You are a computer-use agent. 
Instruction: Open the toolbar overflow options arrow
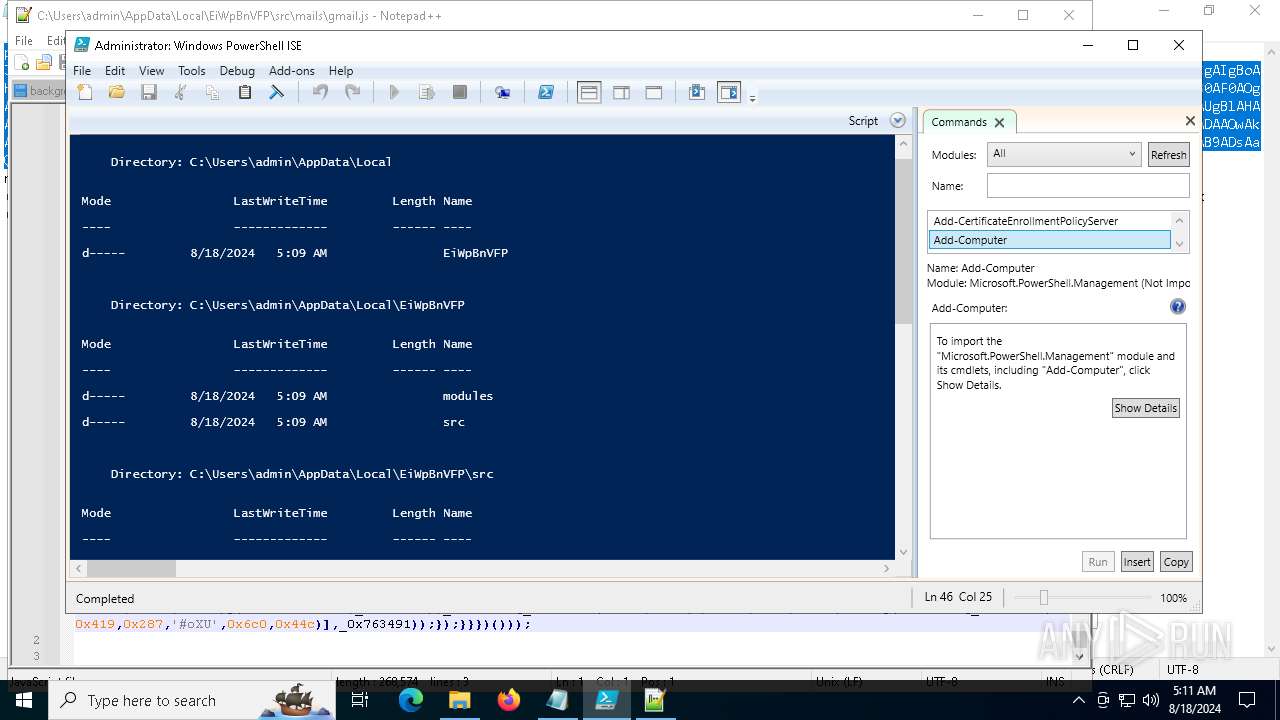click(753, 97)
